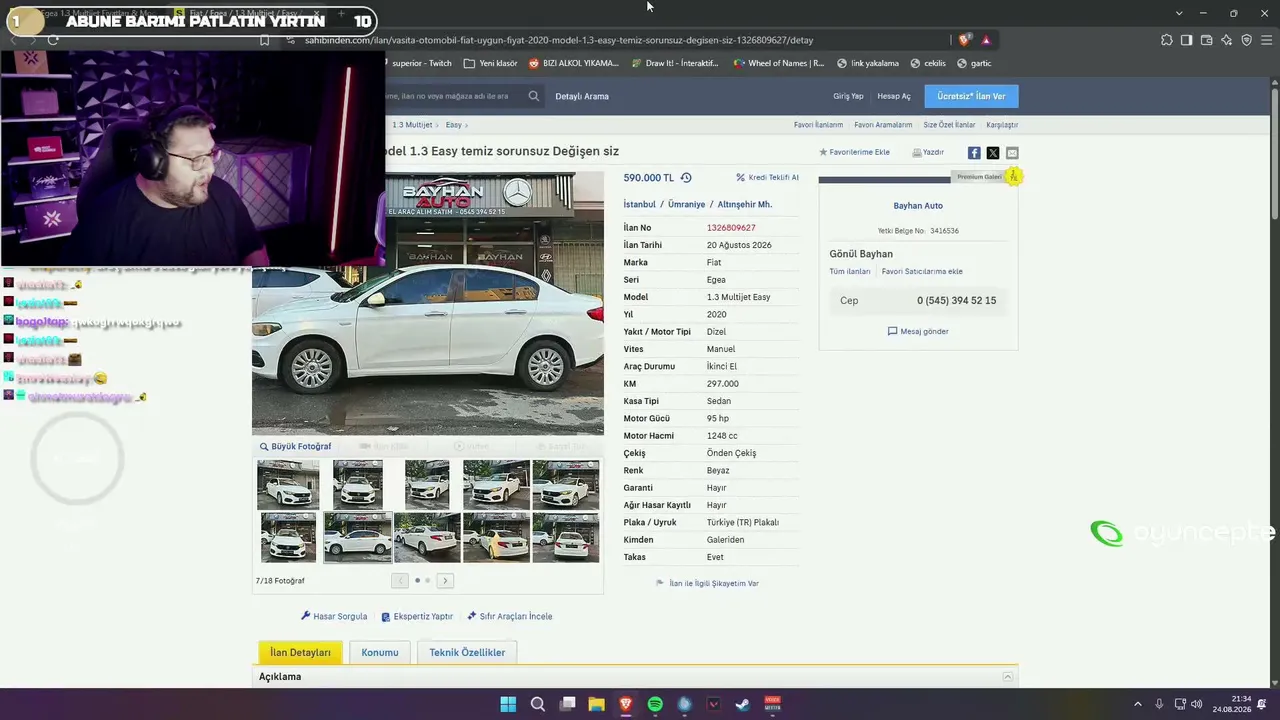Image resolution: width=1280 pixels, height=720 pixels.
Task: Click the Yazdır print link
Action: [x=928, y=152]
